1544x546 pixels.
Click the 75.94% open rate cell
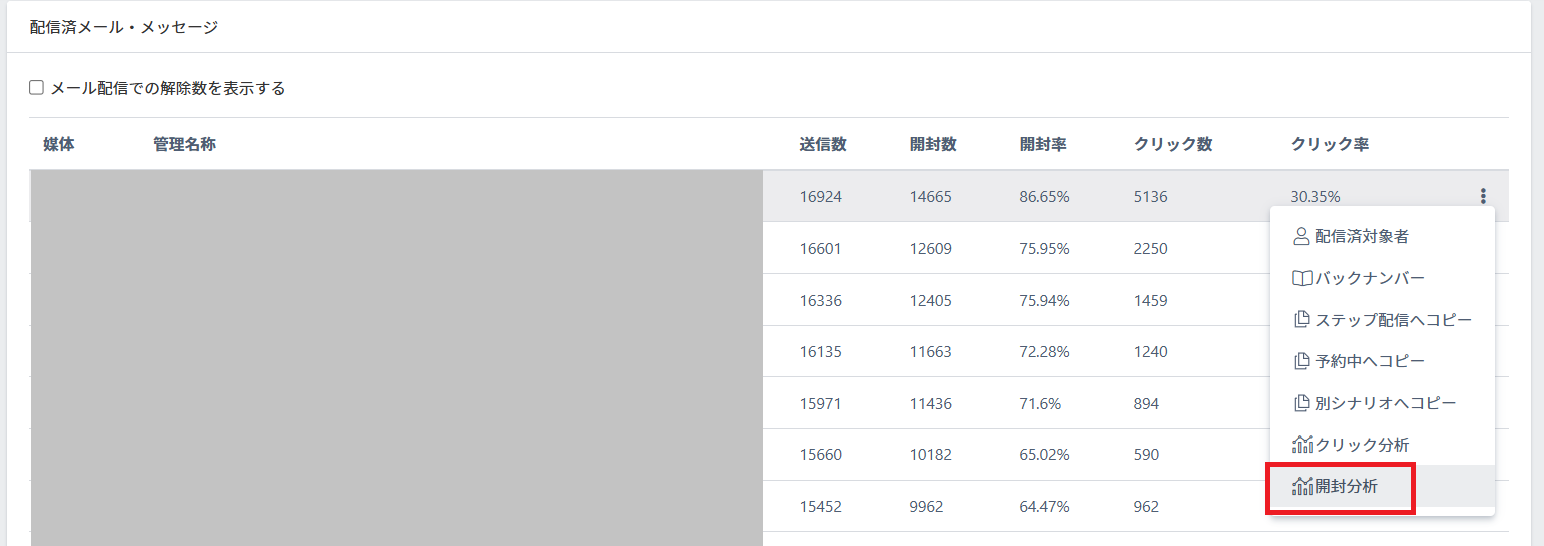pyautogui.click(x=1044, y=300)
